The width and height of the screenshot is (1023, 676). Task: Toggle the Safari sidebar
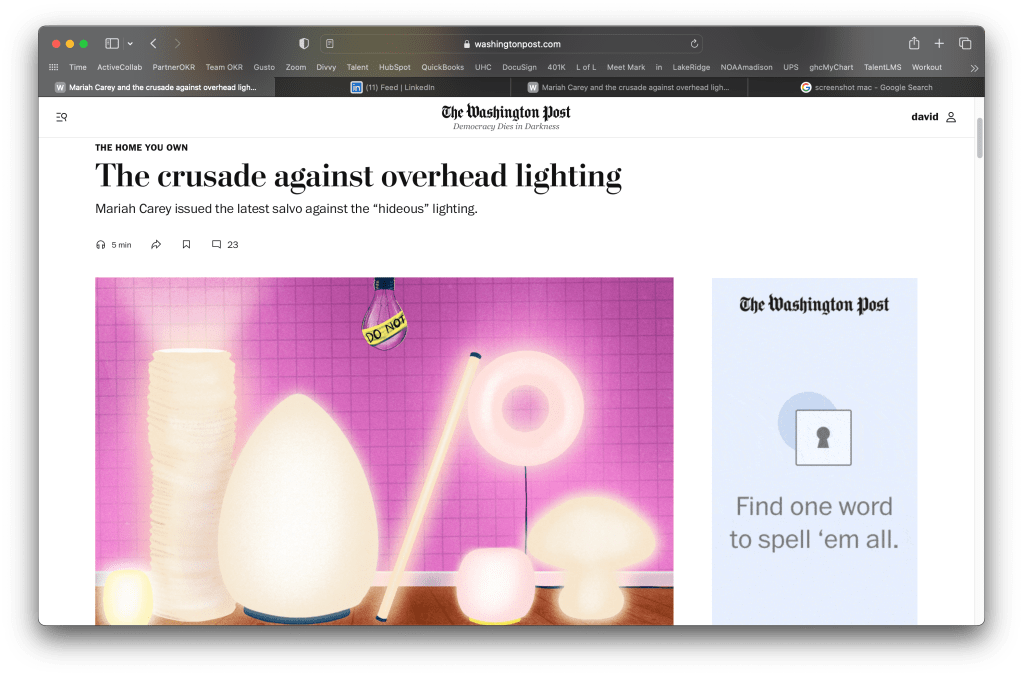click(x=112, y=44)
